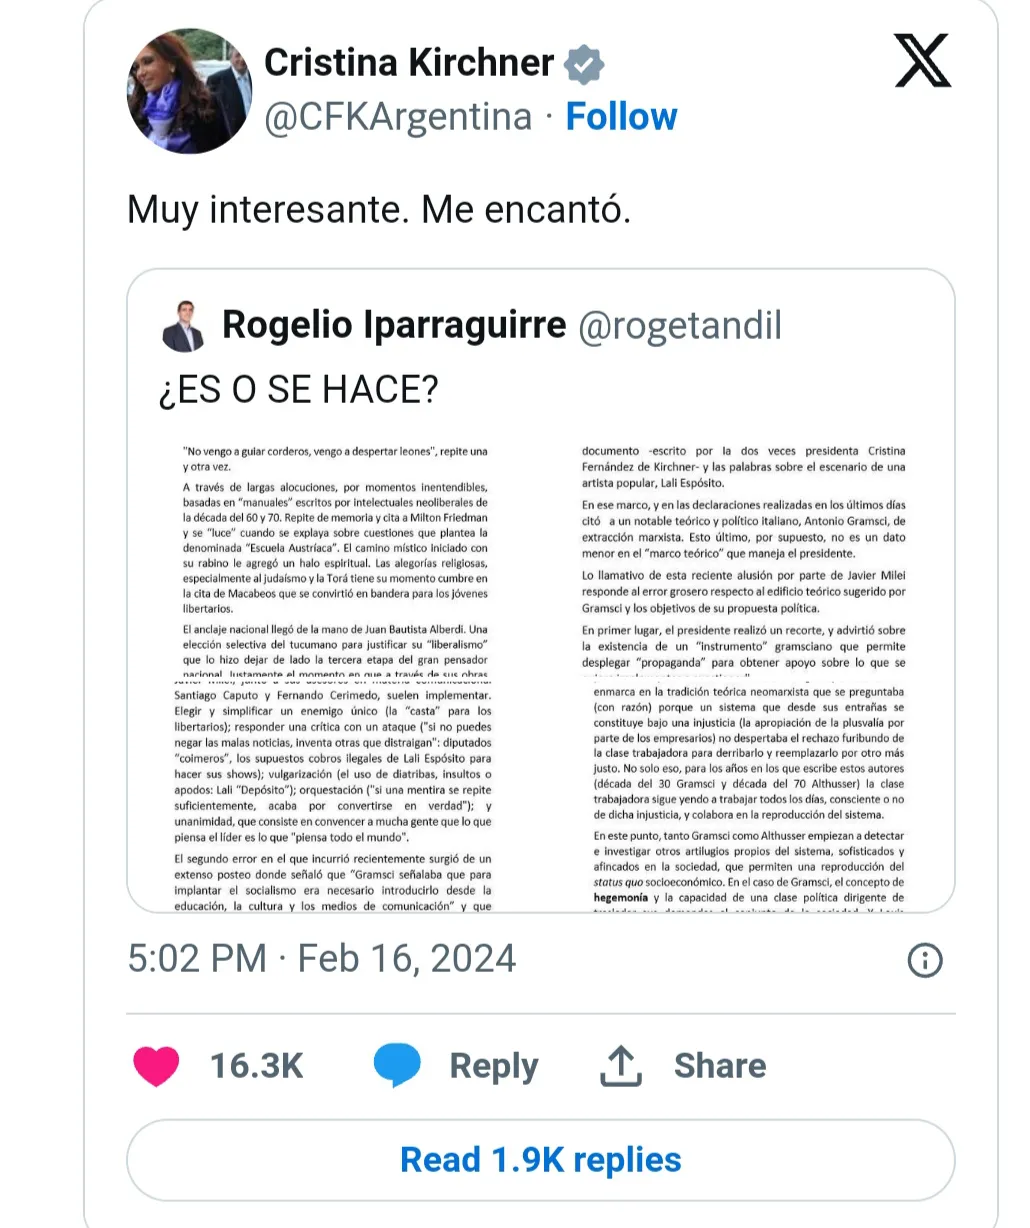Click the @CFKArgentina handle
The width and height of the screenshot is (1030, 1228).
tap(398, 117)
